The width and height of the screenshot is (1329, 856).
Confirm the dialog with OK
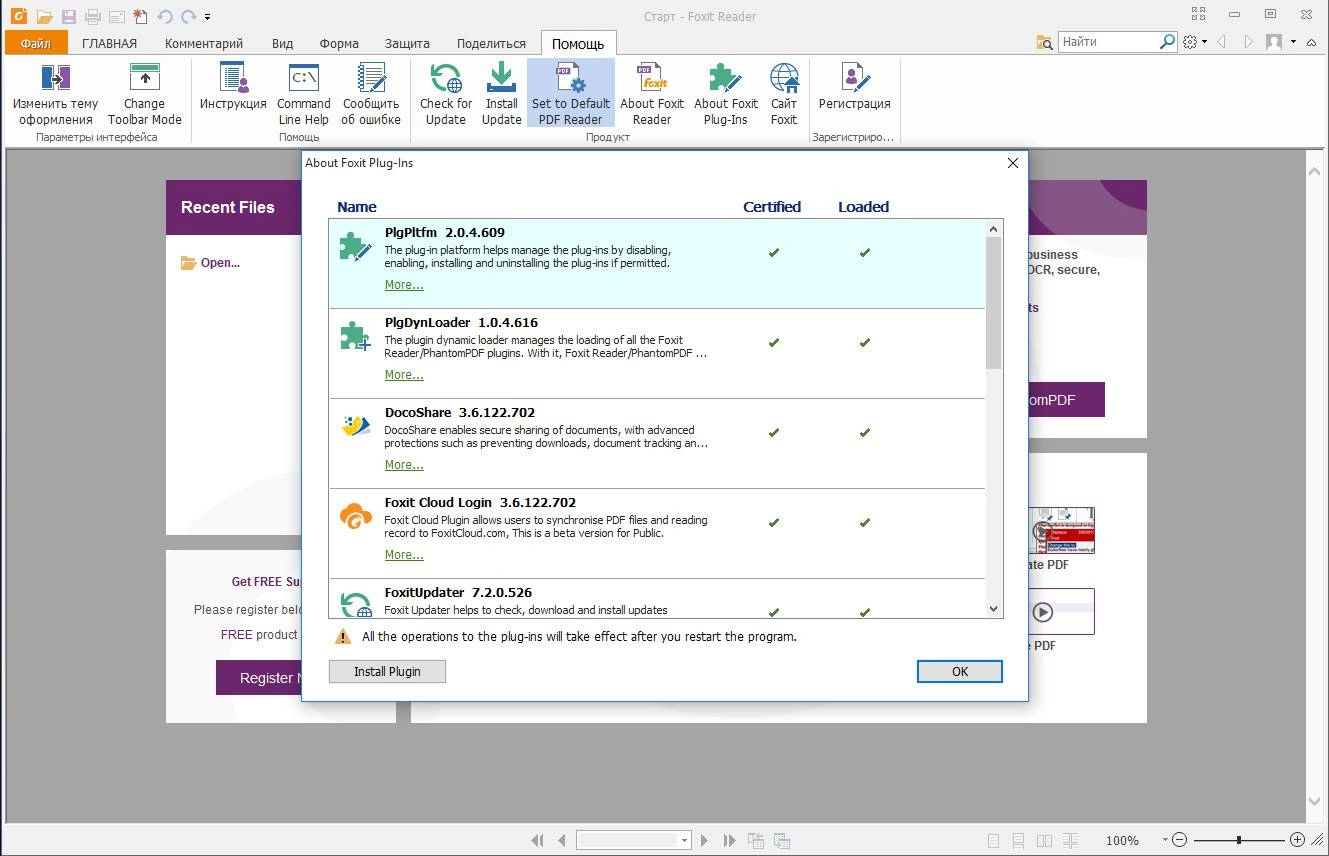coord(960,672)
